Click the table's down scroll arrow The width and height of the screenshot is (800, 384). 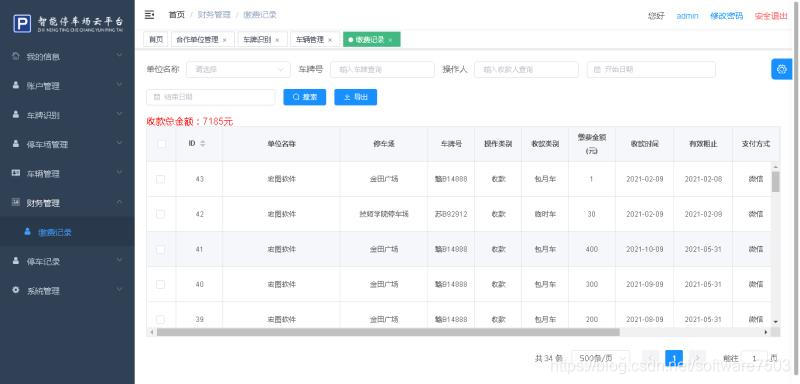pyautogui.click(x=776, y=322)
